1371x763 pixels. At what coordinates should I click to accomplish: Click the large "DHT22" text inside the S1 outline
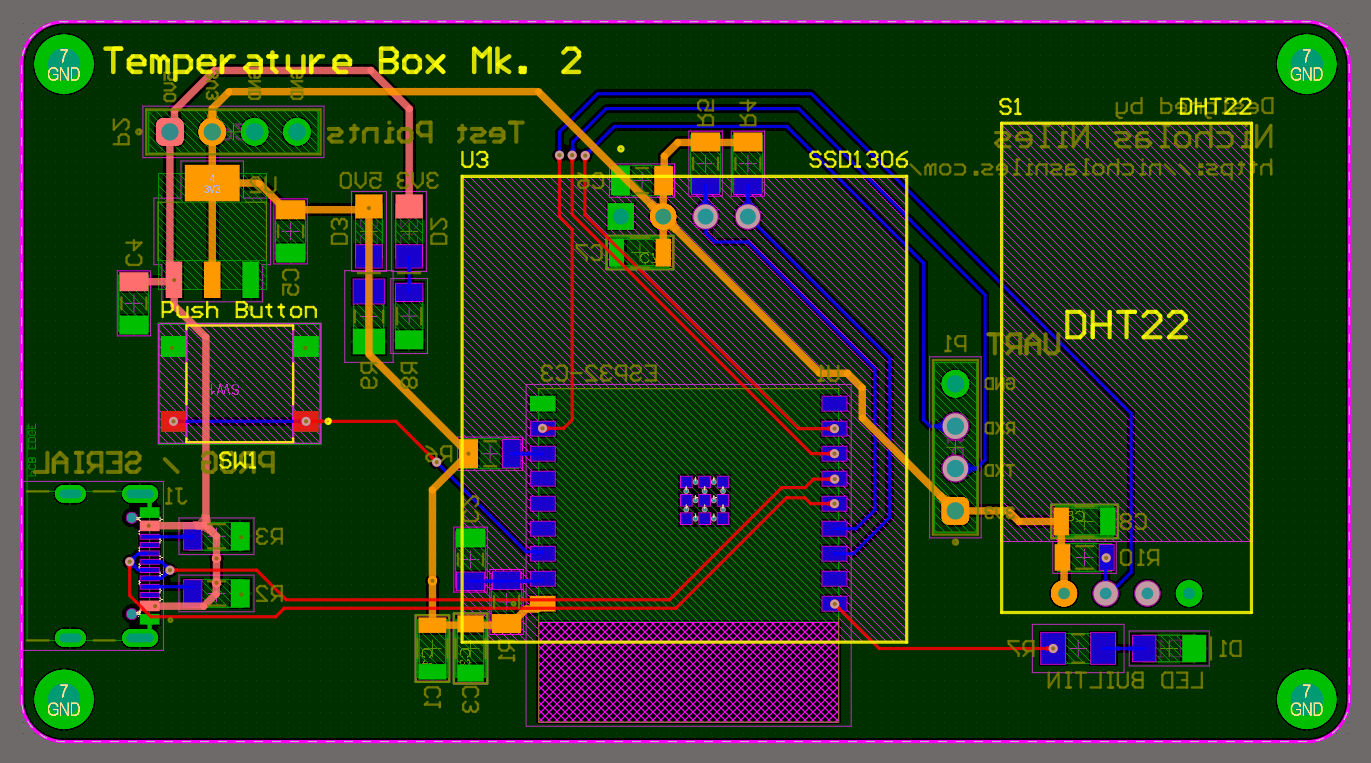(1126, 325)
